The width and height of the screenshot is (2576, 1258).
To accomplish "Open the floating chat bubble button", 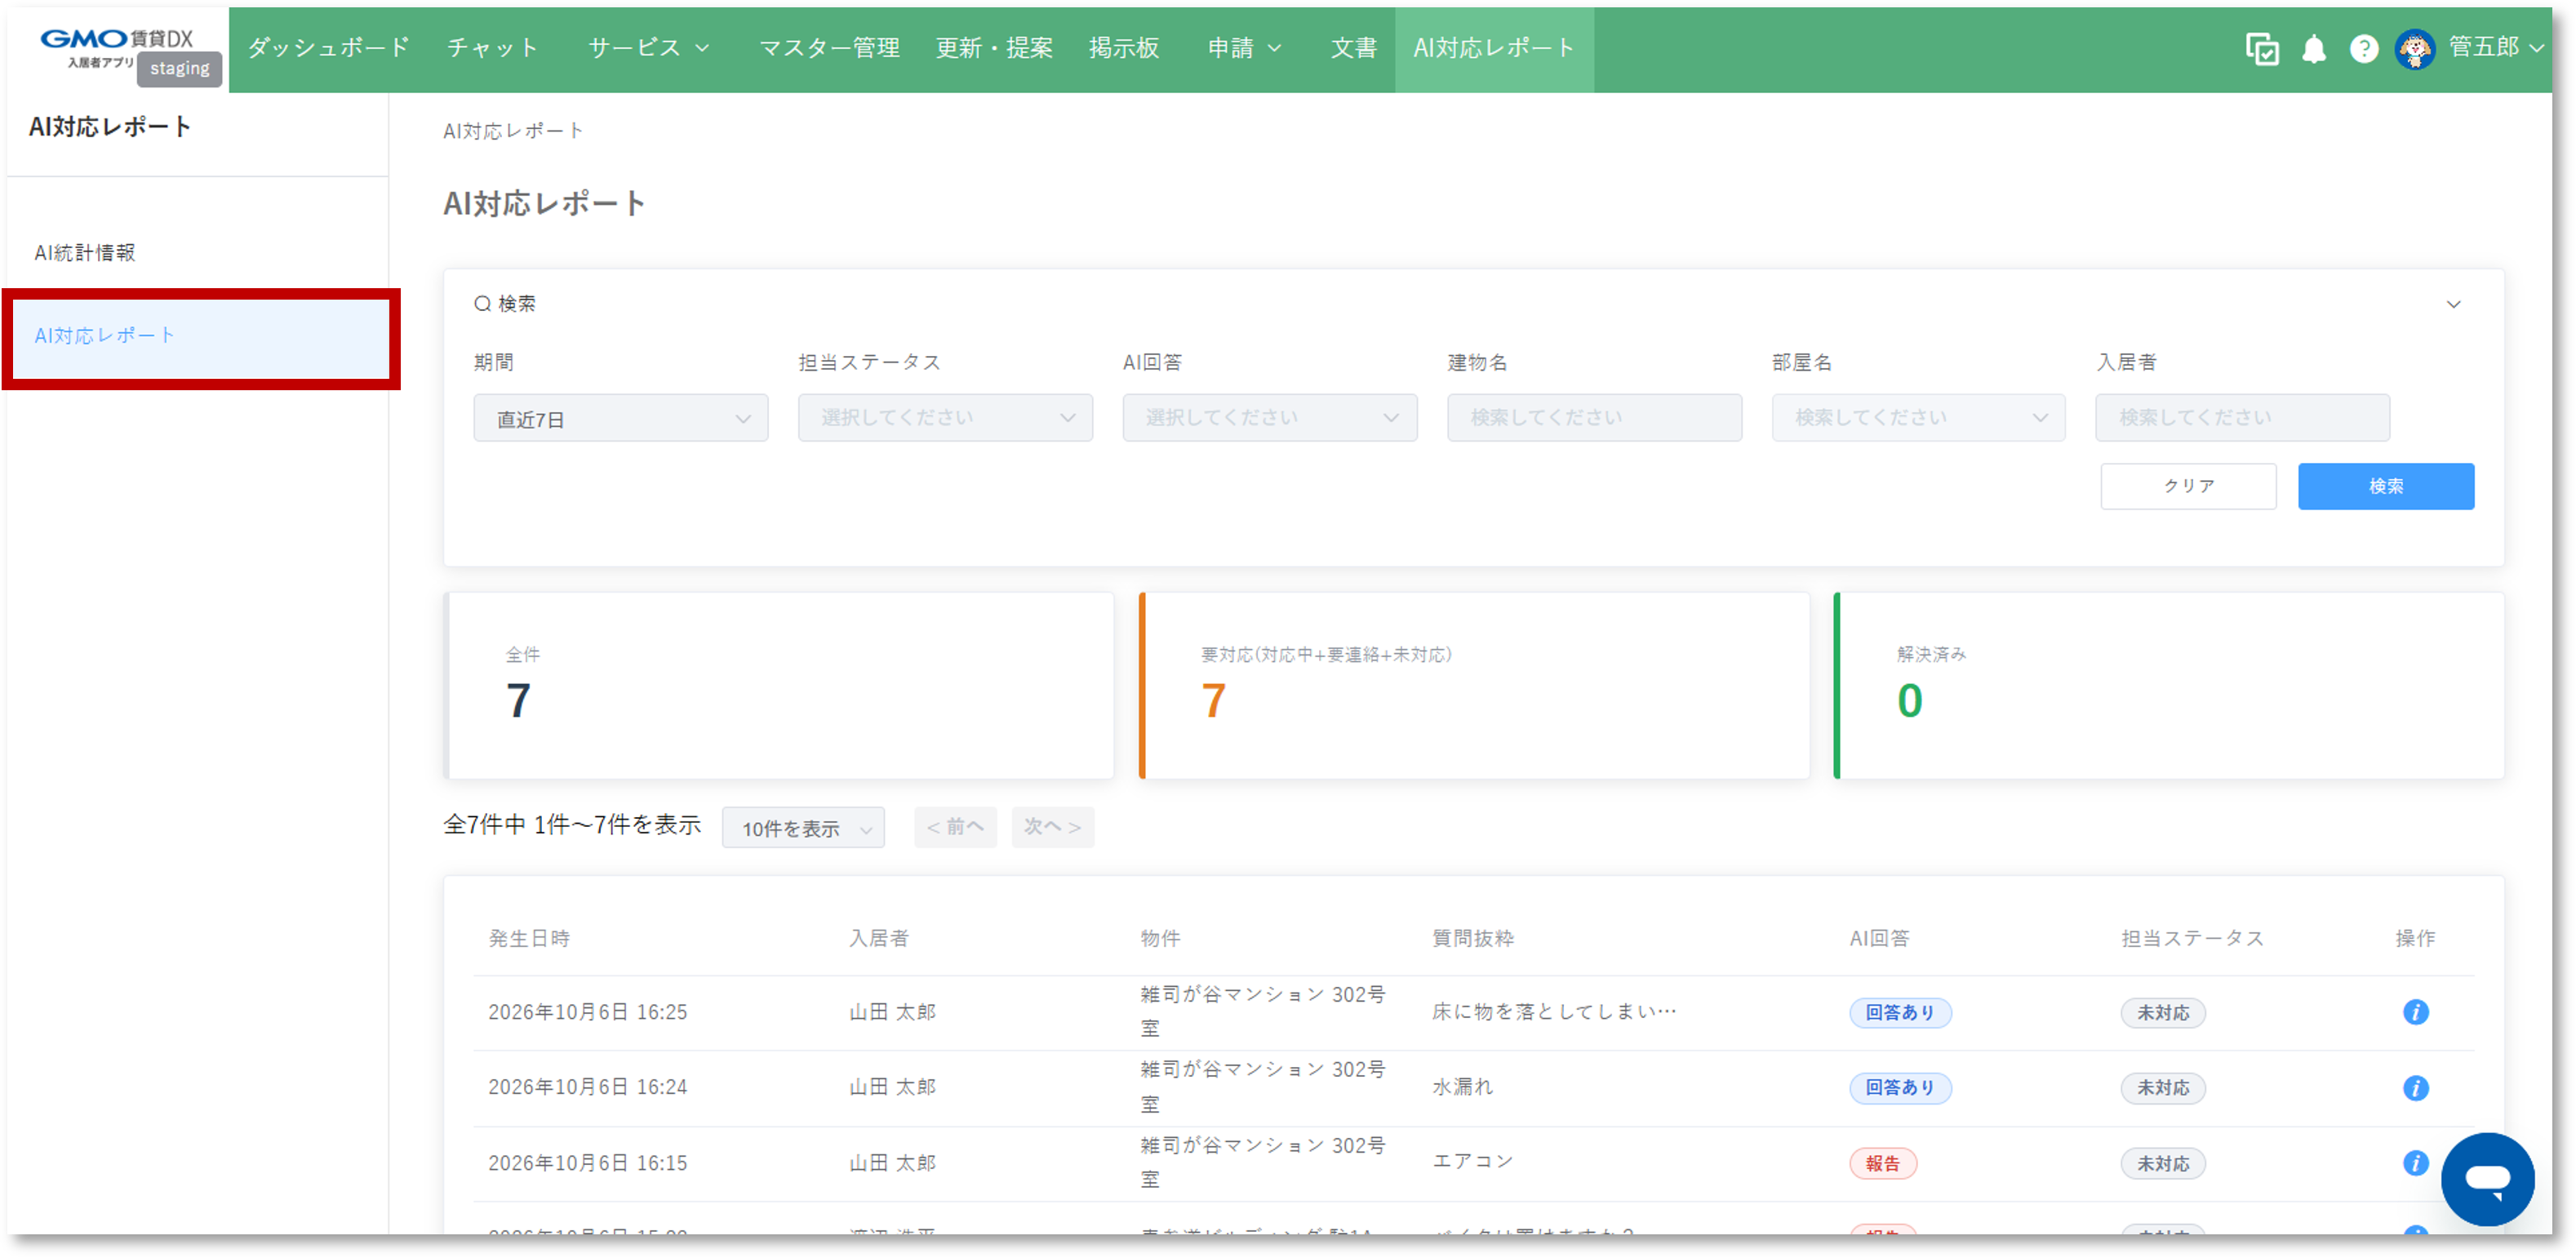I will (x=2486, y=1178).
